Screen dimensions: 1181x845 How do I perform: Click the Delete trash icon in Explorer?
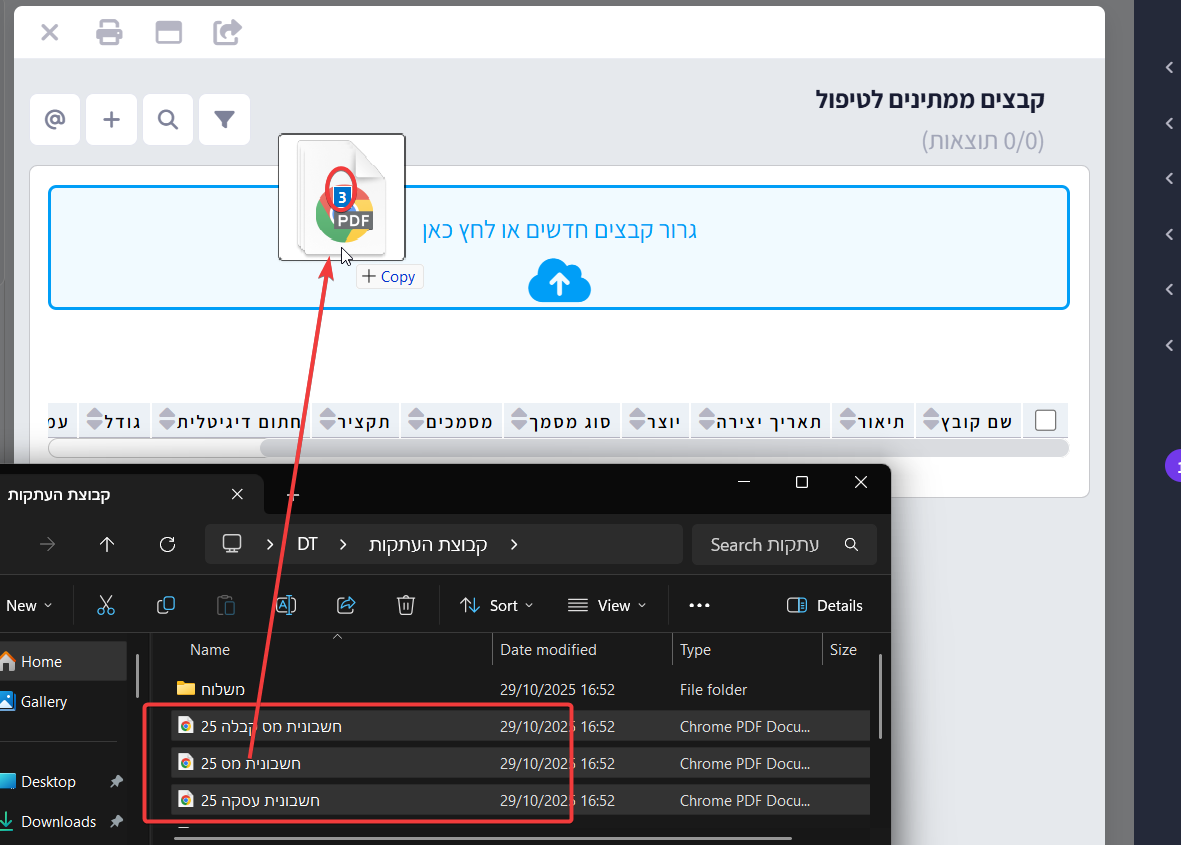point(405,605)
